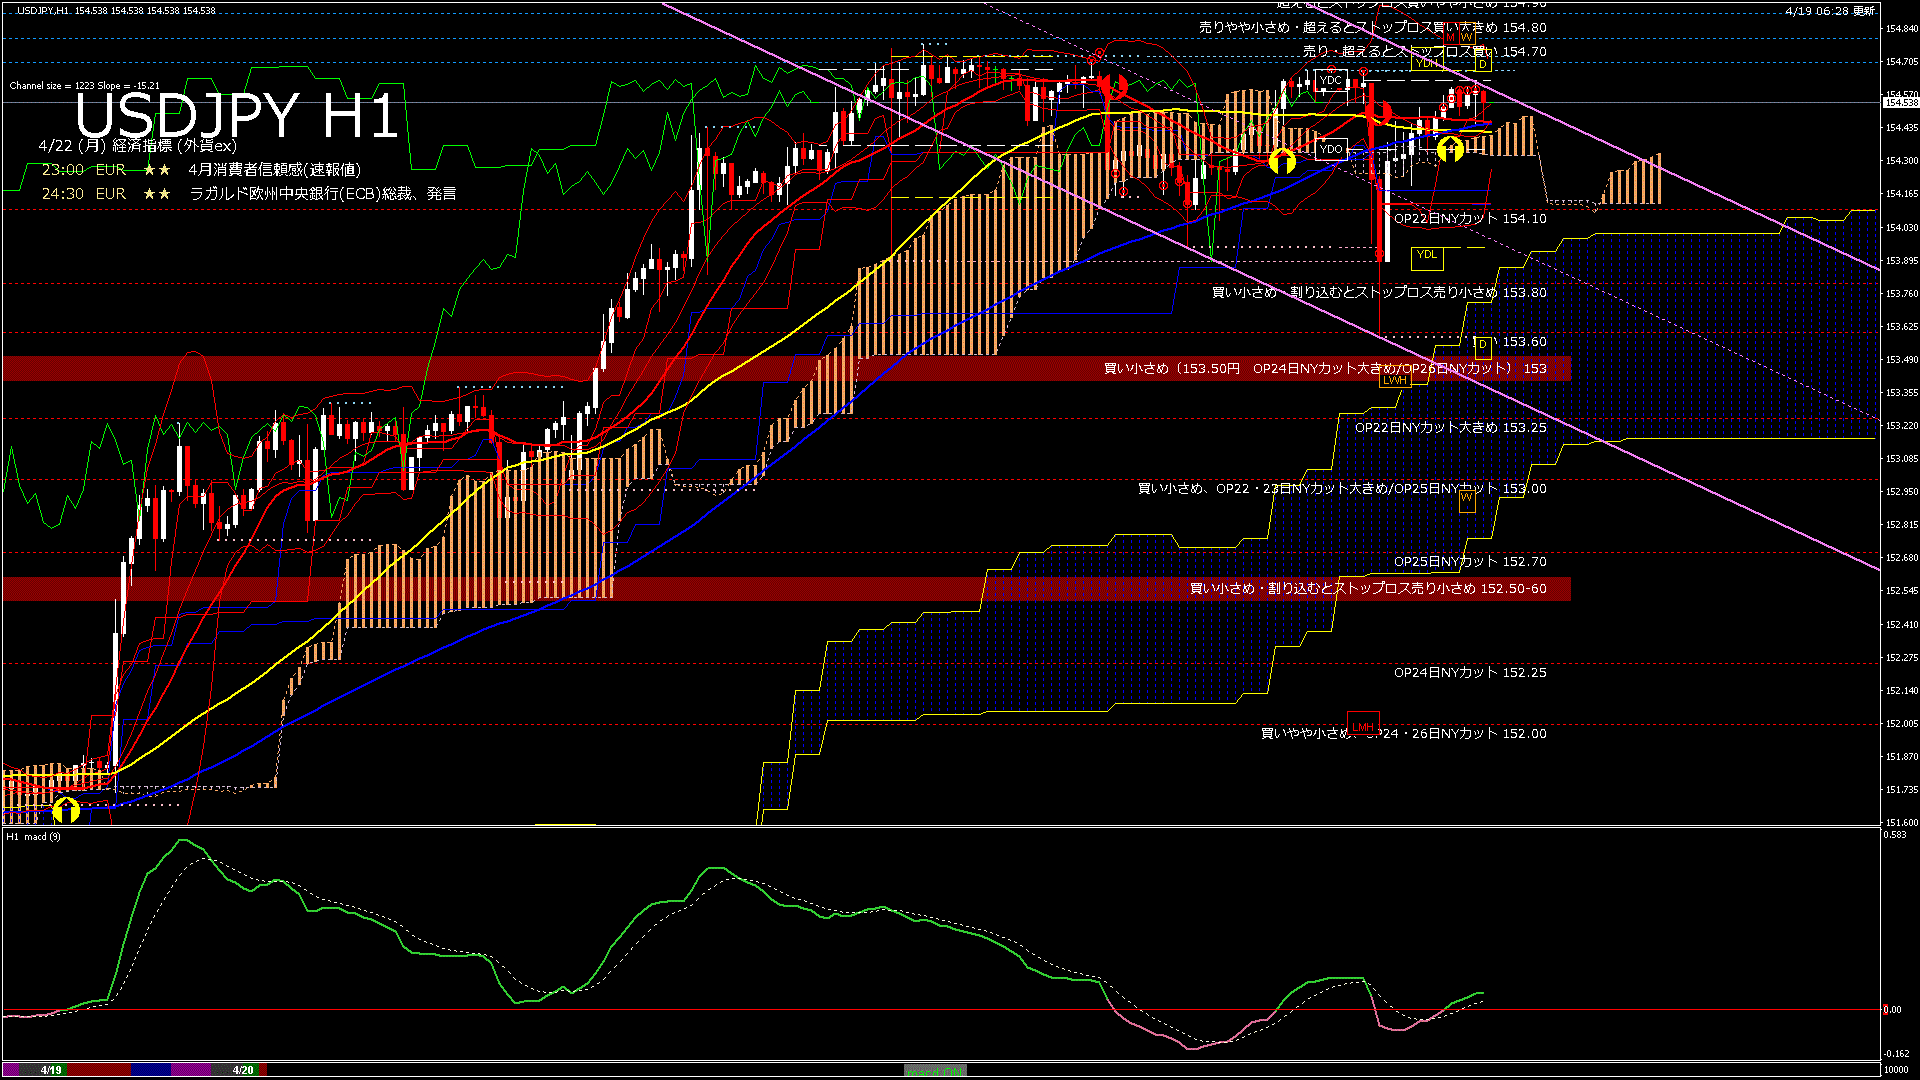
Task: Toggle the macd ON button
Action: pyautogui.click(x=935, y=1071)
